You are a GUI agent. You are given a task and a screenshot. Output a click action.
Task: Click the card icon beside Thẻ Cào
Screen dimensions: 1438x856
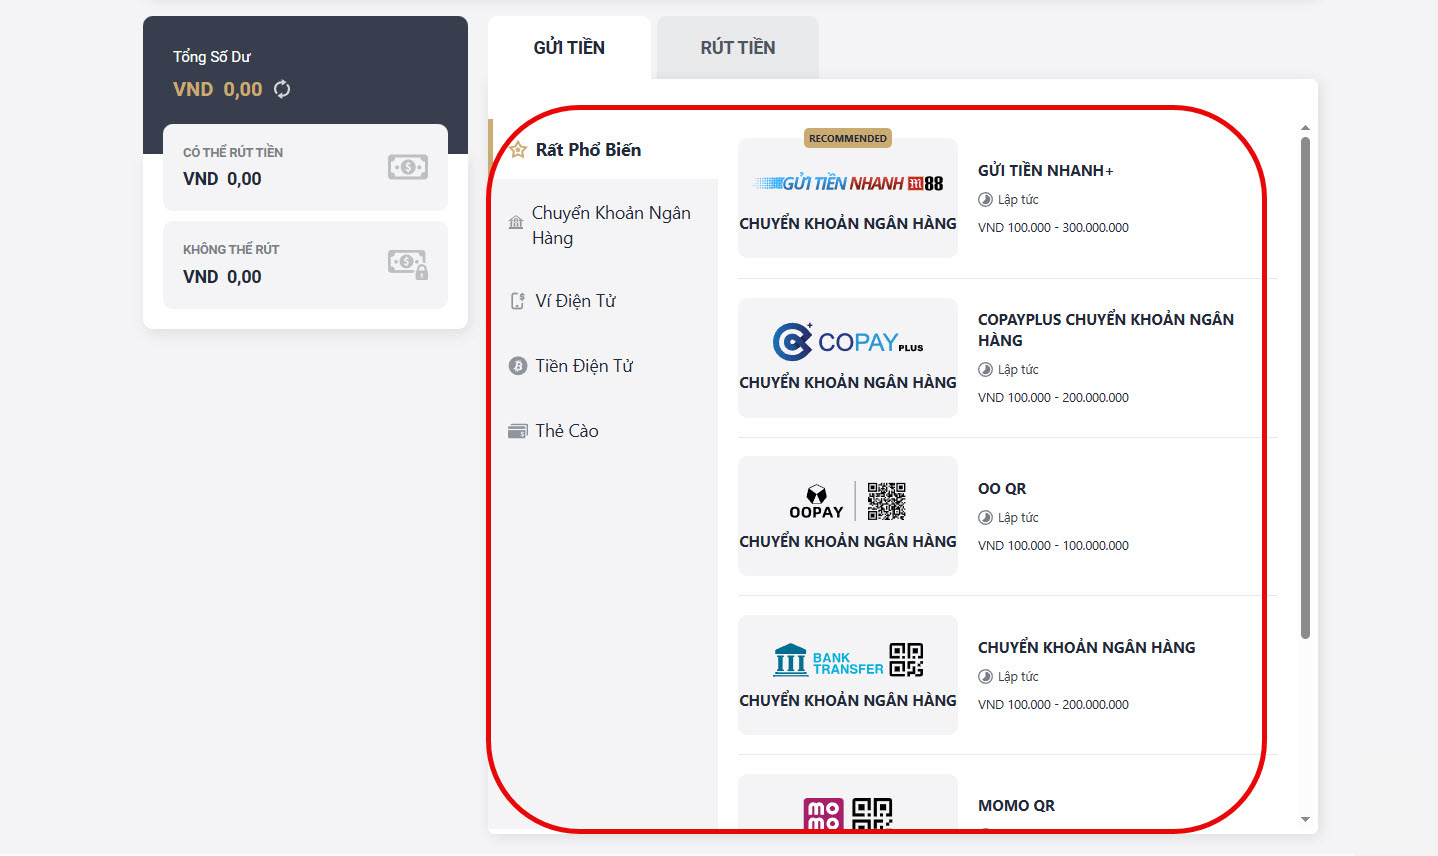coord(517,431)
